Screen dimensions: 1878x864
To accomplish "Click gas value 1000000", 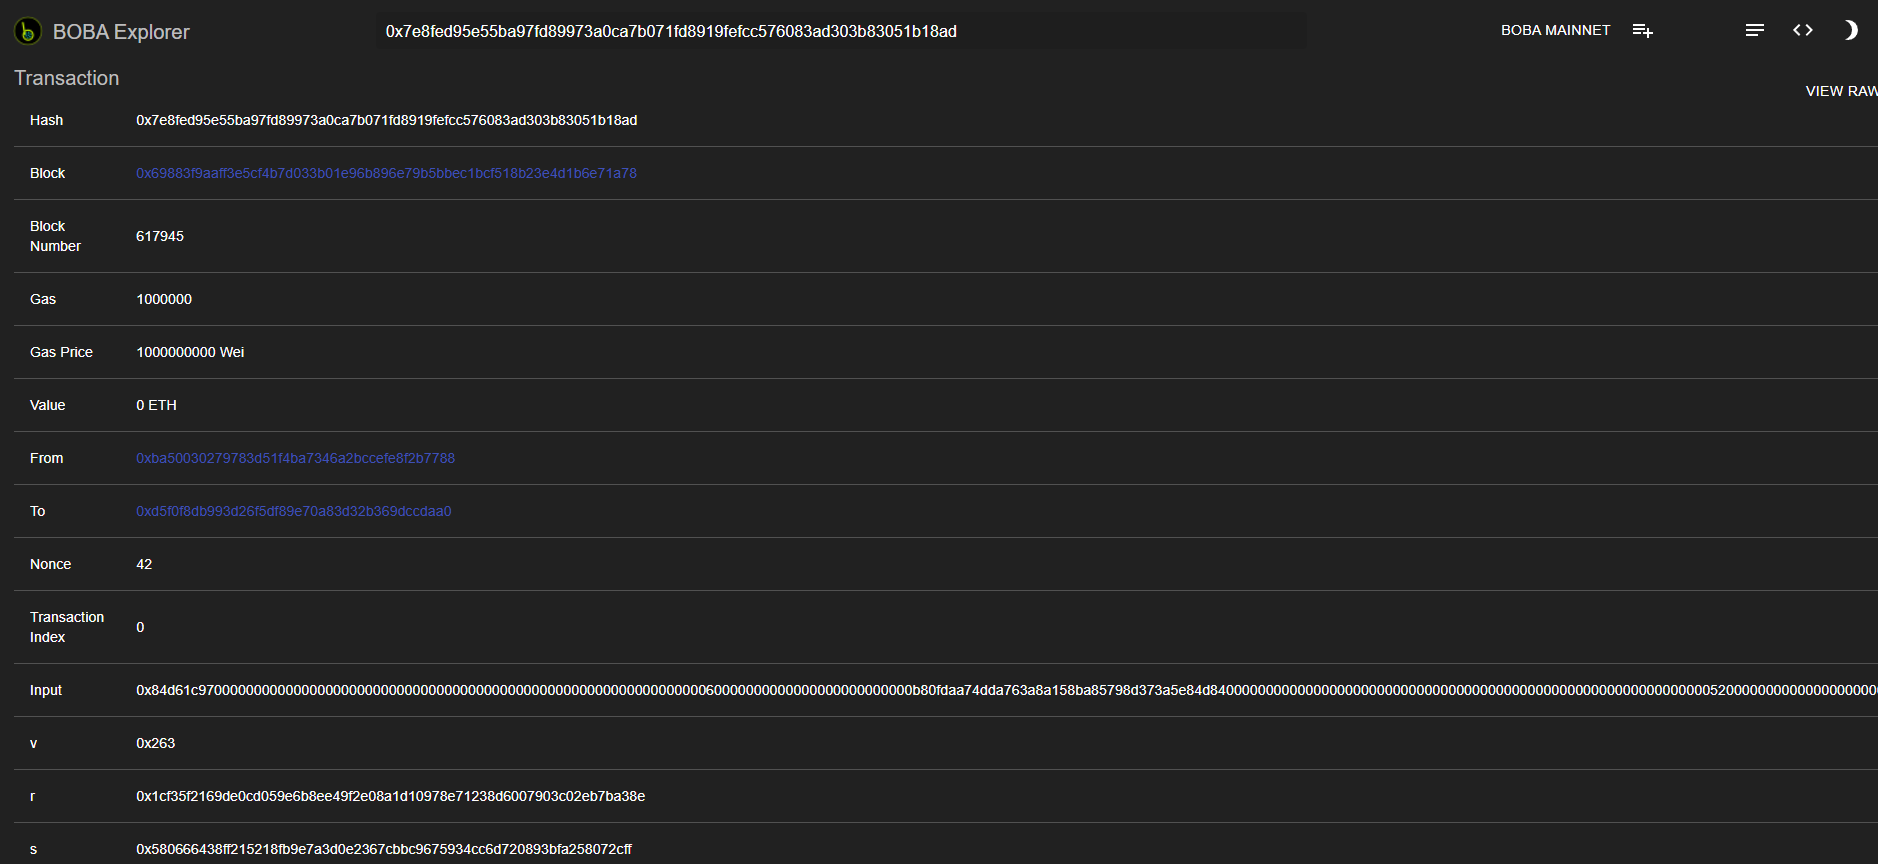I will 164,299.
